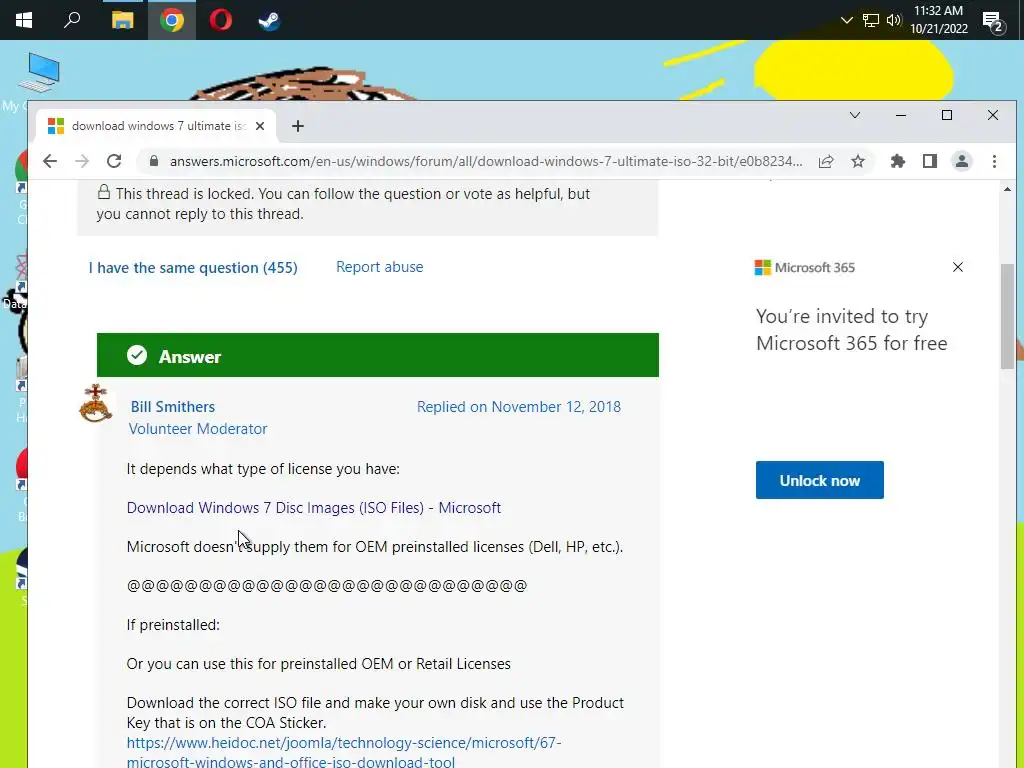The image size is (1024, 768).
Task: Open Download Windows 7 Disc Images link
Action: [313, 508]
